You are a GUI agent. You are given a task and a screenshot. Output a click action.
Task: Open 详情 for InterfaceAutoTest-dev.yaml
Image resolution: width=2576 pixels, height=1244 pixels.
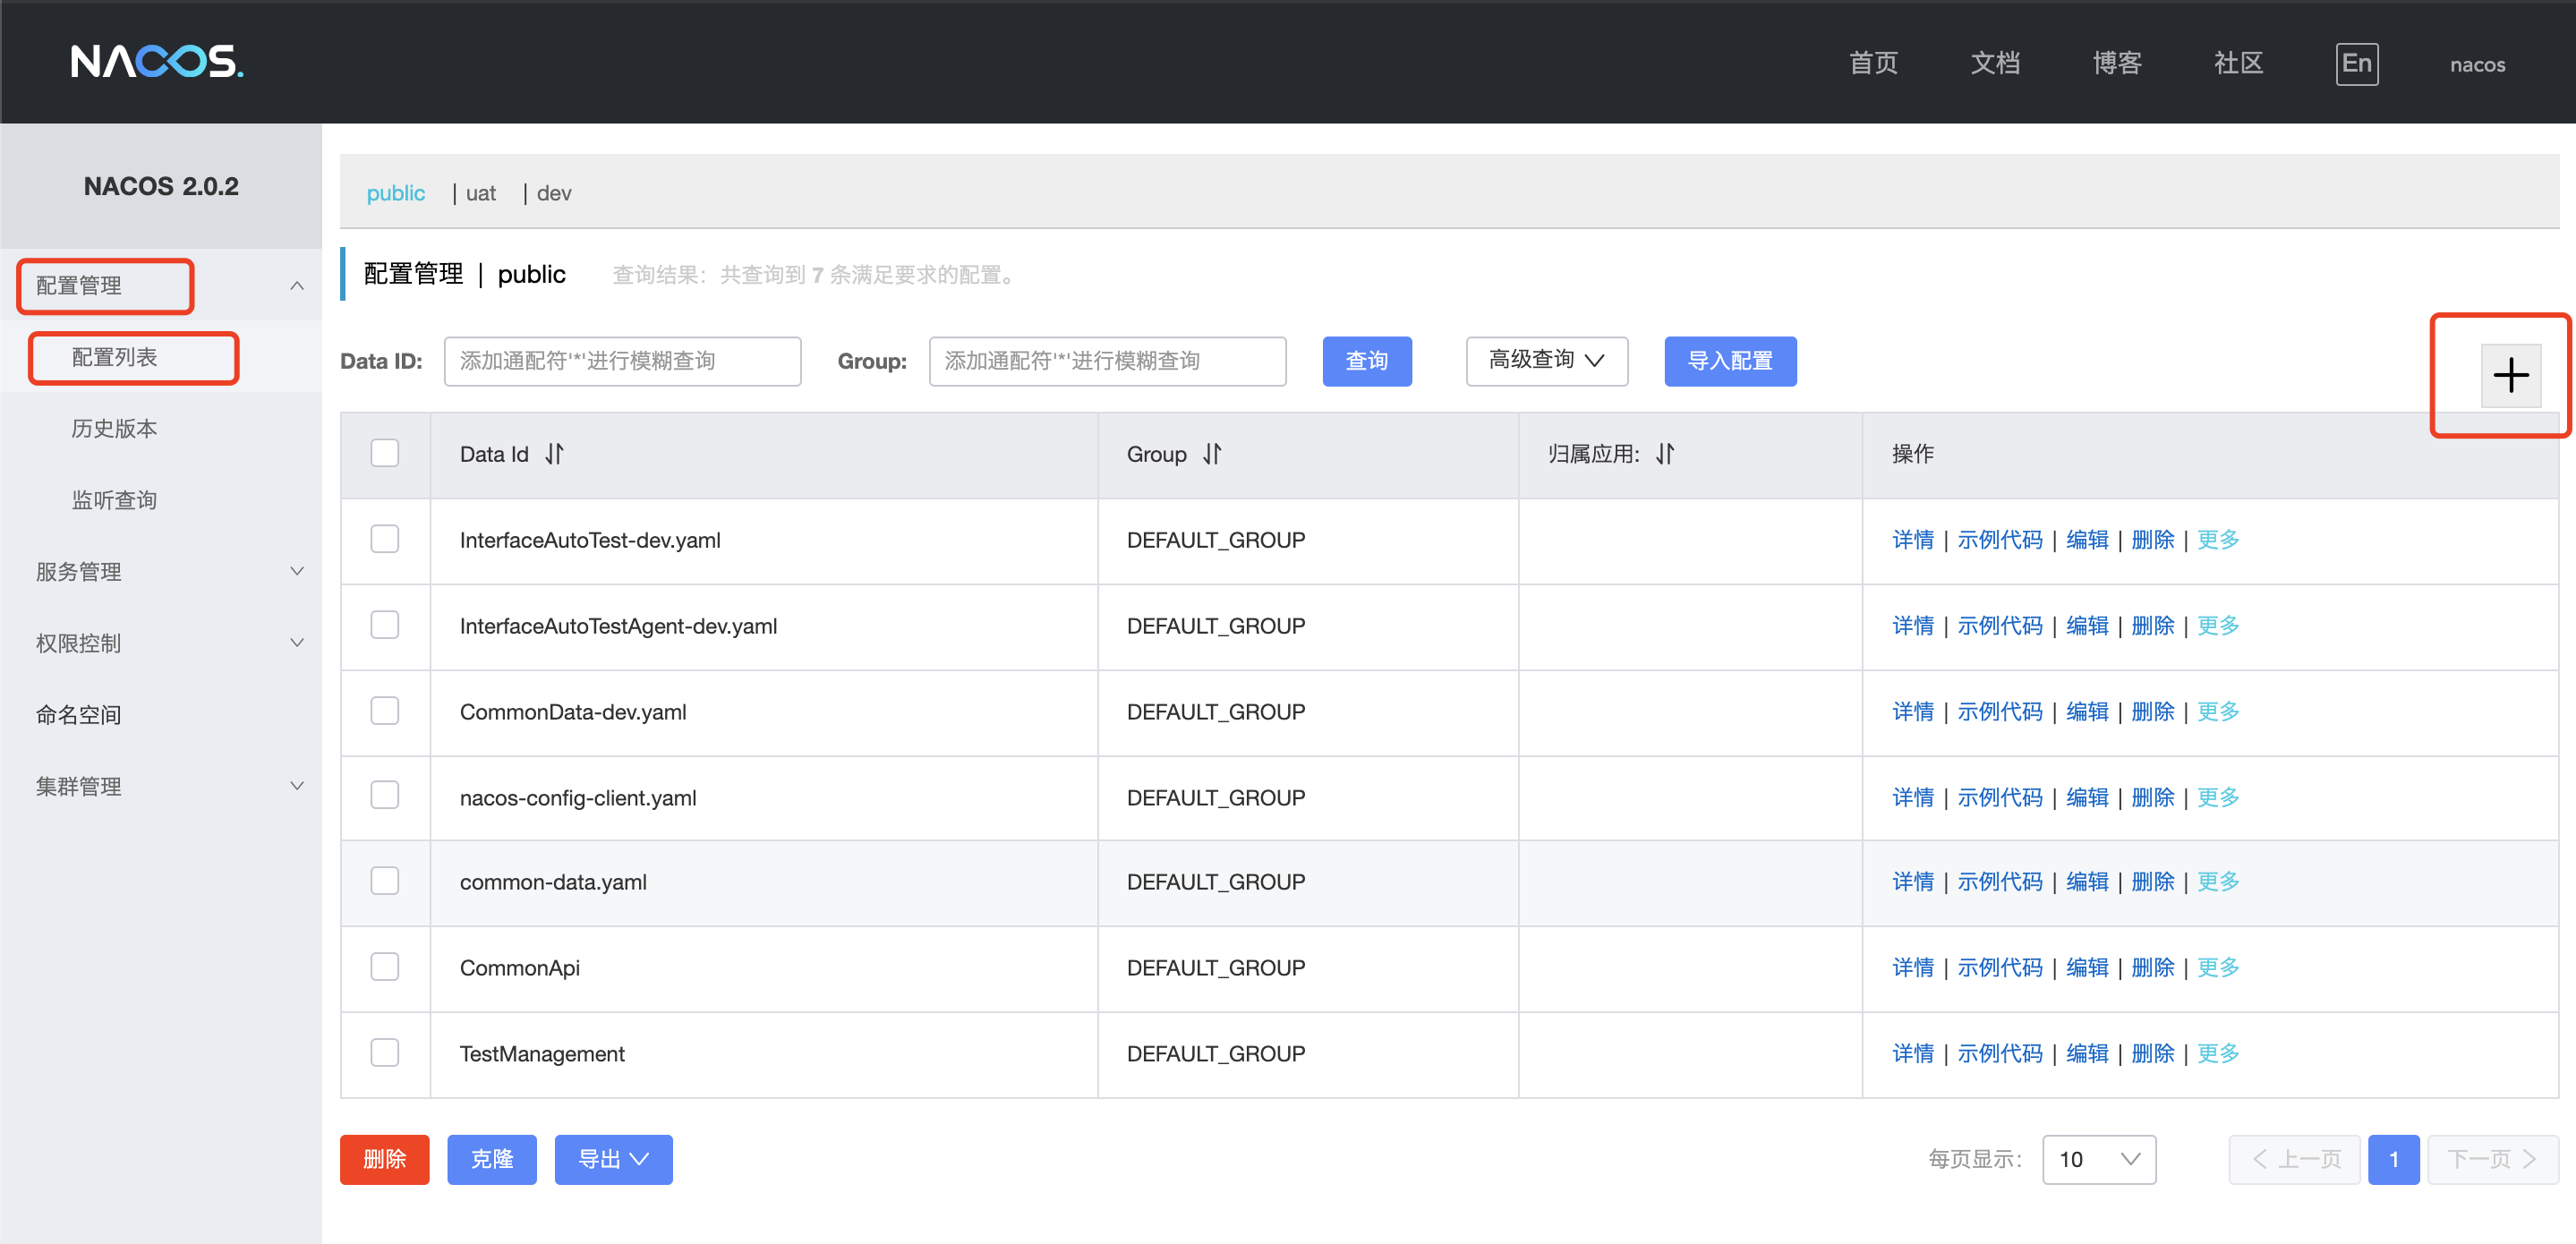coord(1913,540)
